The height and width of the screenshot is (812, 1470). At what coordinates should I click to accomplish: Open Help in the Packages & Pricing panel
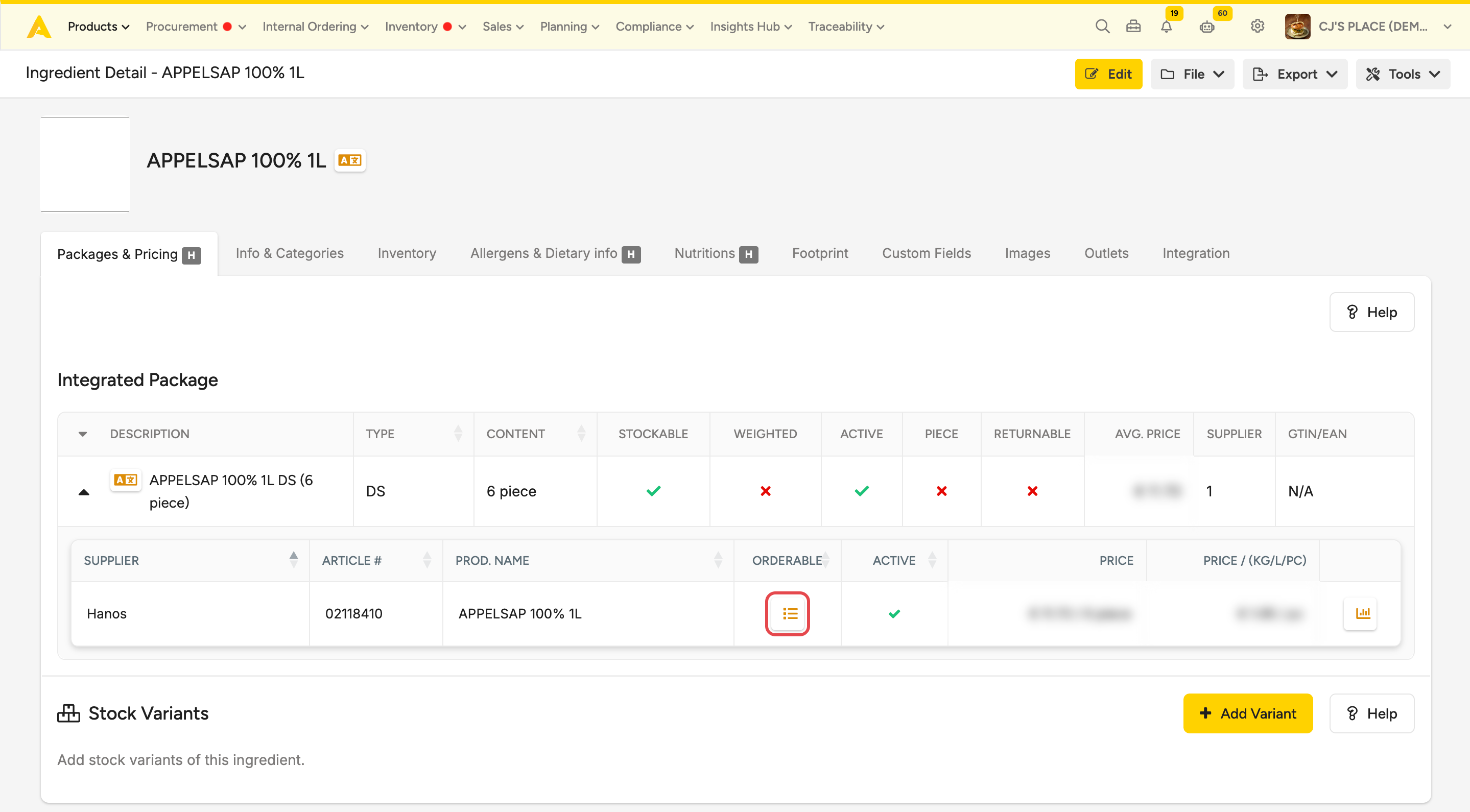[x=1372, y=312]
